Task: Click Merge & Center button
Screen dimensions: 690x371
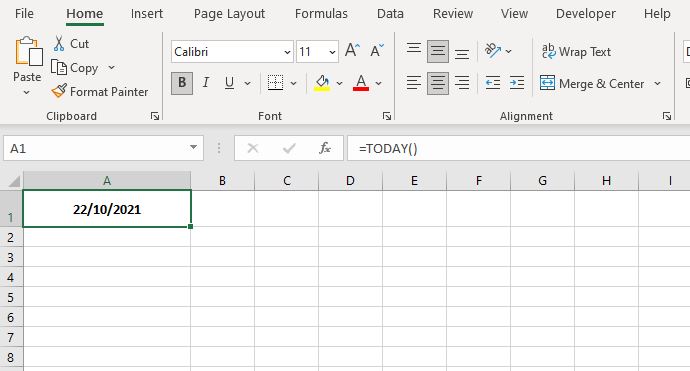Action: pyautogui.click(x=592, y=83)
